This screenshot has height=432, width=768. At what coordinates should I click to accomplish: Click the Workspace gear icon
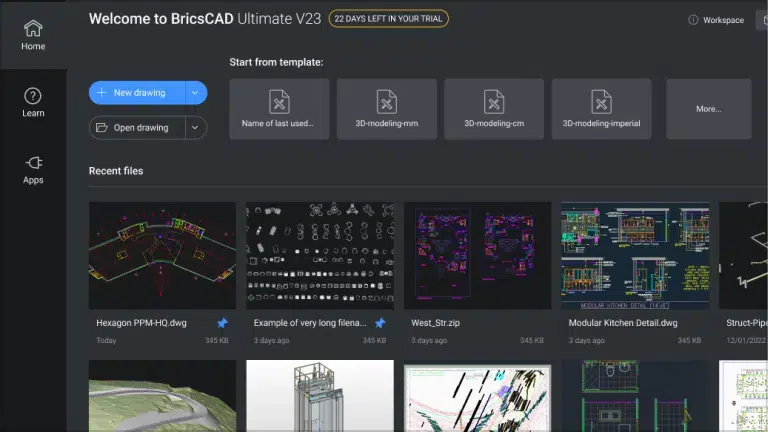(x=693, y=20)
